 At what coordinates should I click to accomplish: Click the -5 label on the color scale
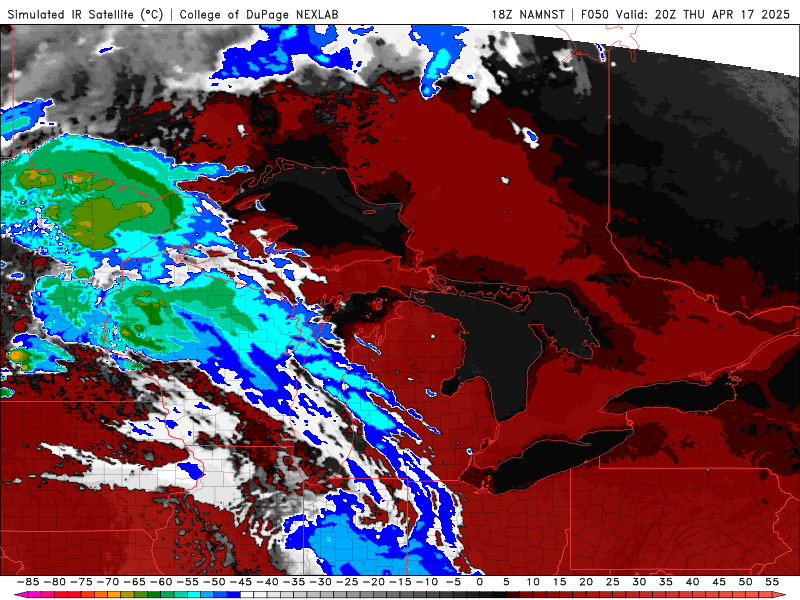454,582
